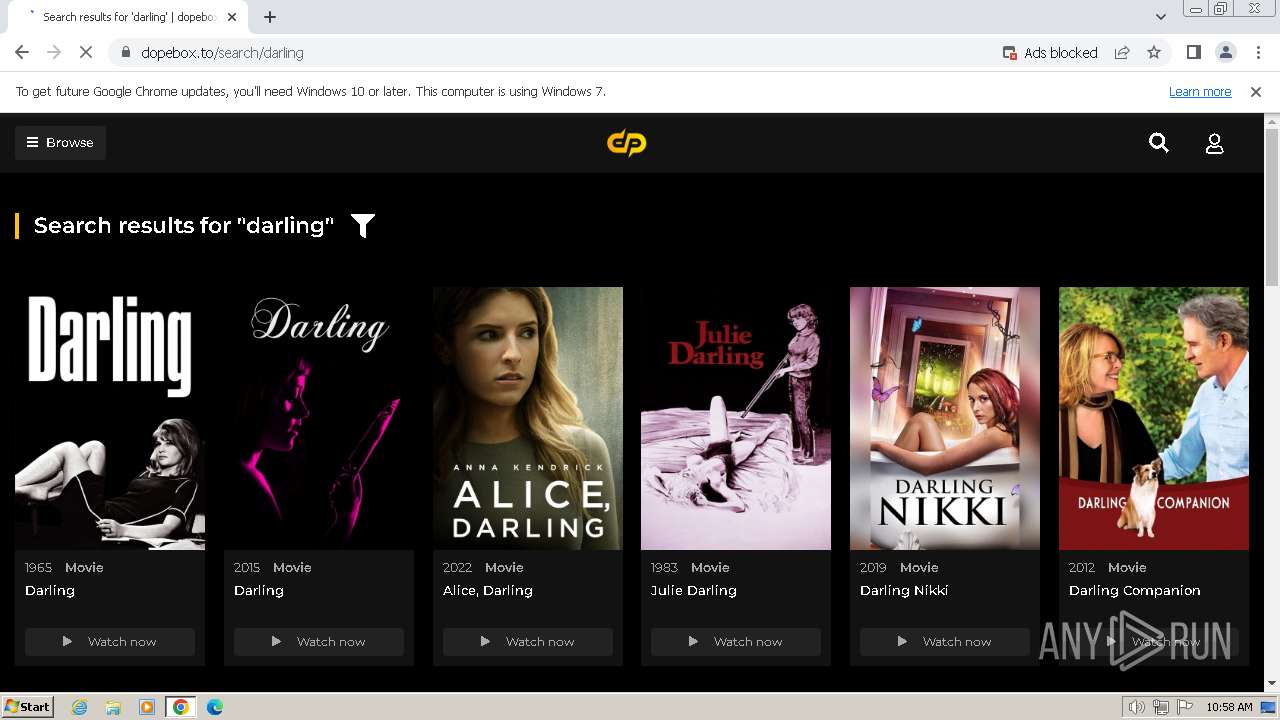Viewport: 1280px width, 720px height.
Task: Open the Alice, Darling poster
Action: [528, 418]
